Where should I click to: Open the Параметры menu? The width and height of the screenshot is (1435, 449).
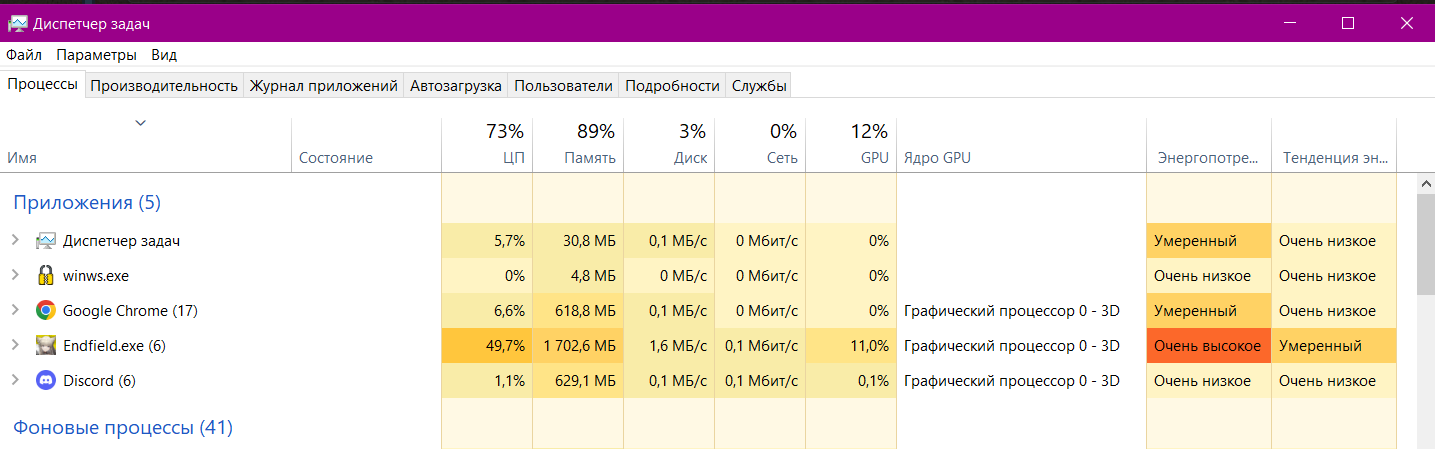click(96, 55)
